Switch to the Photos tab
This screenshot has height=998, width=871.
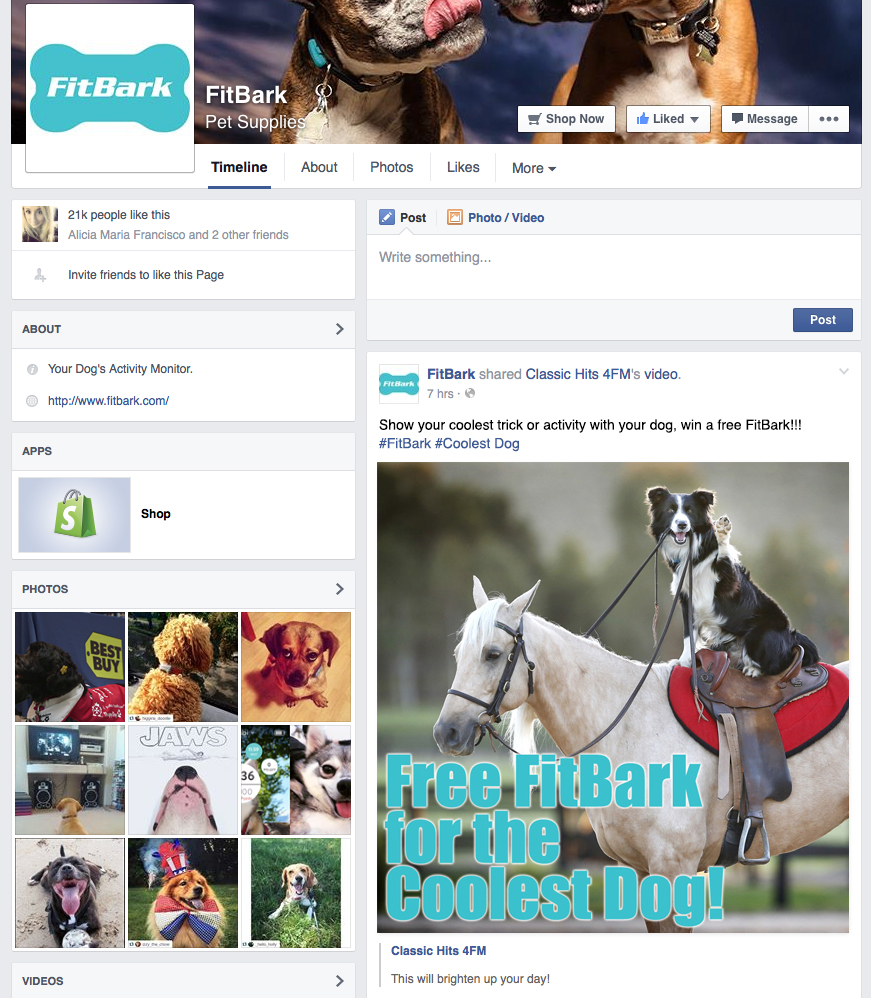tap(392, 167)
